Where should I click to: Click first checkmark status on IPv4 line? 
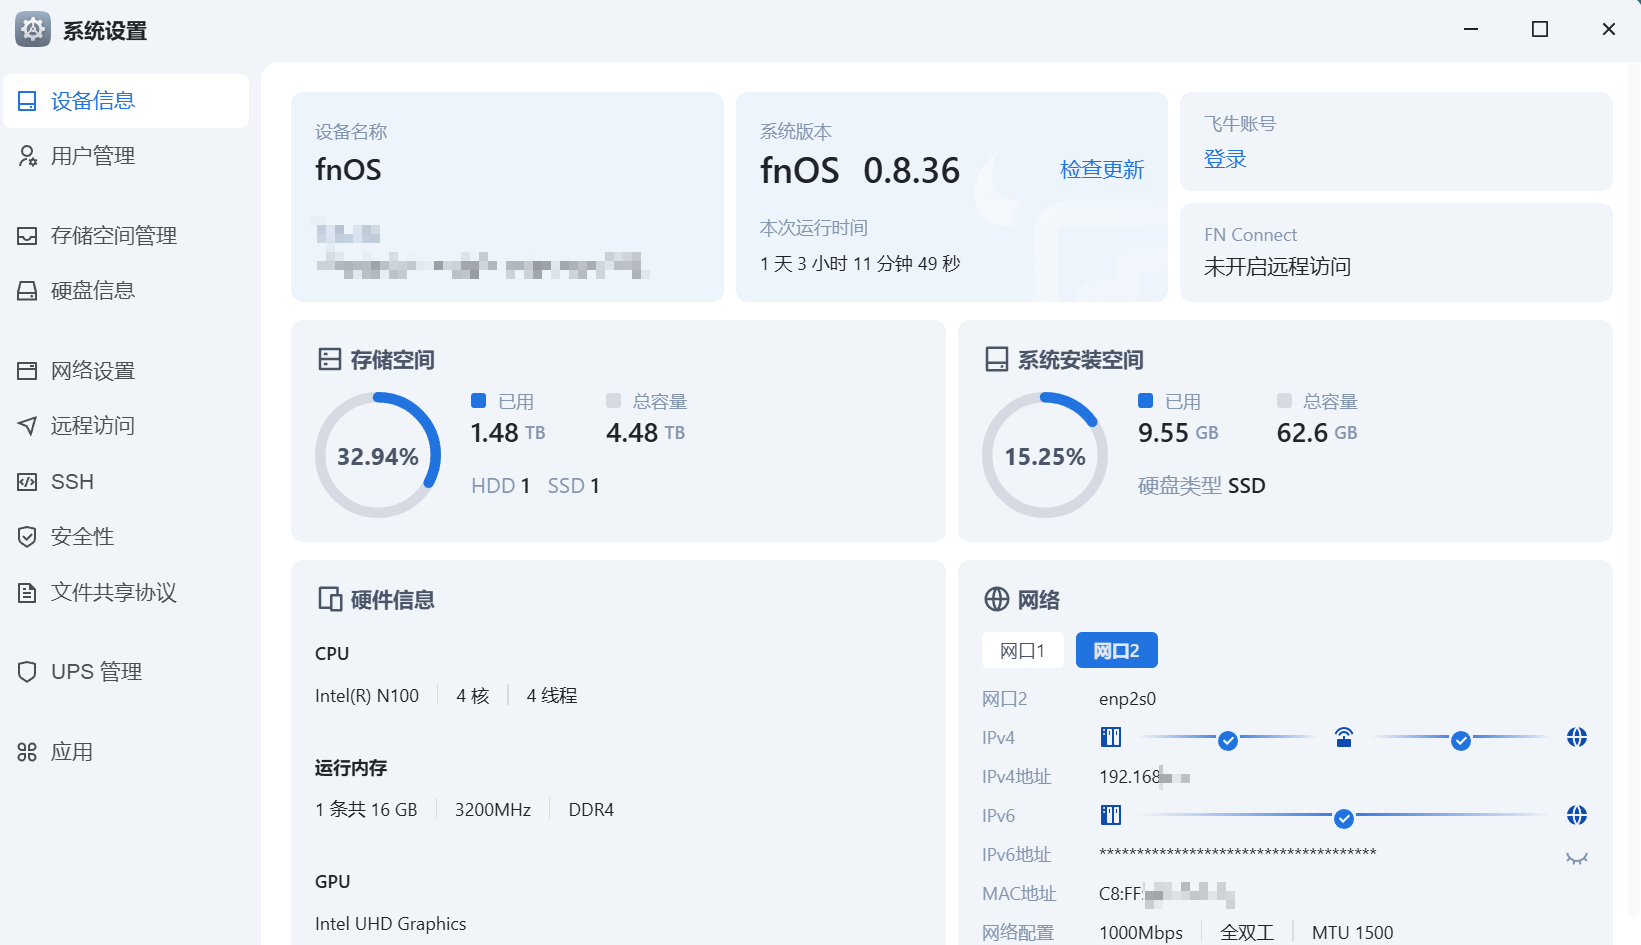point(1228,741)
